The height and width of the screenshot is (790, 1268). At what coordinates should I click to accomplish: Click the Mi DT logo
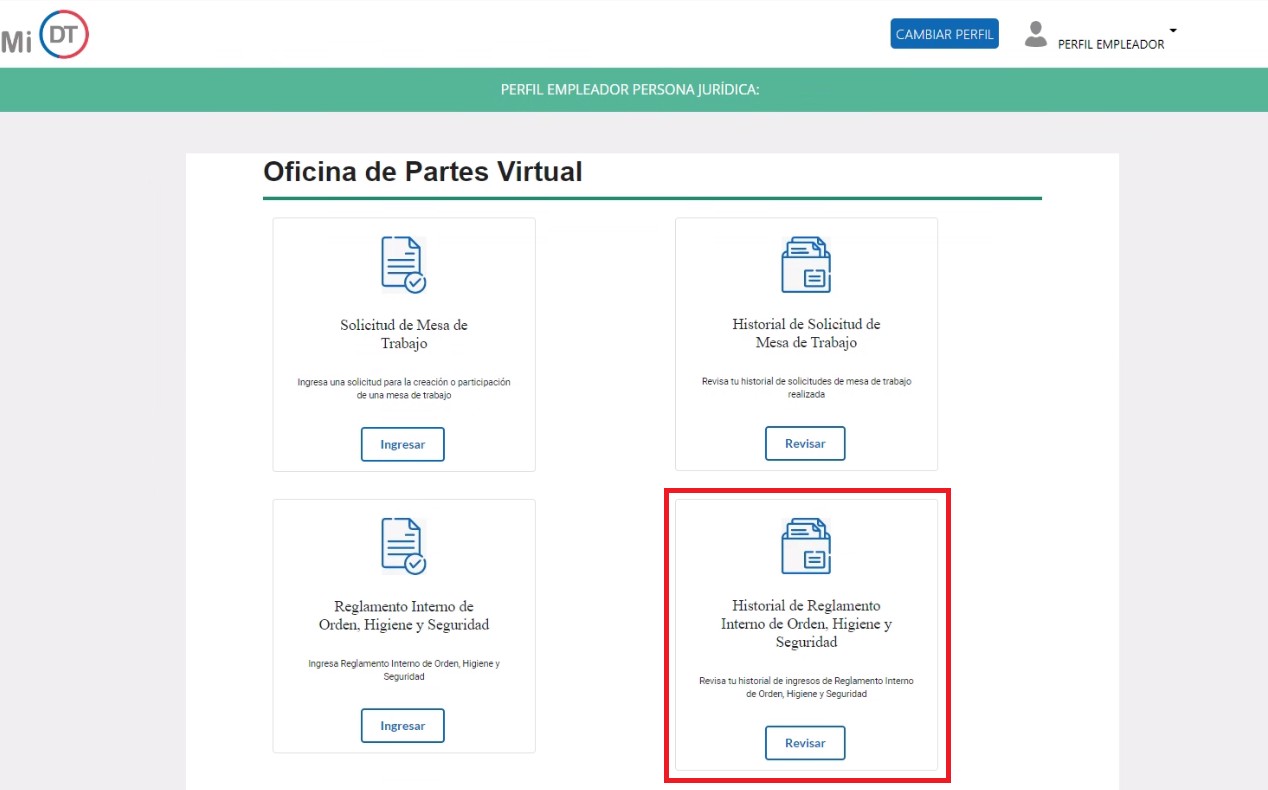45,34
